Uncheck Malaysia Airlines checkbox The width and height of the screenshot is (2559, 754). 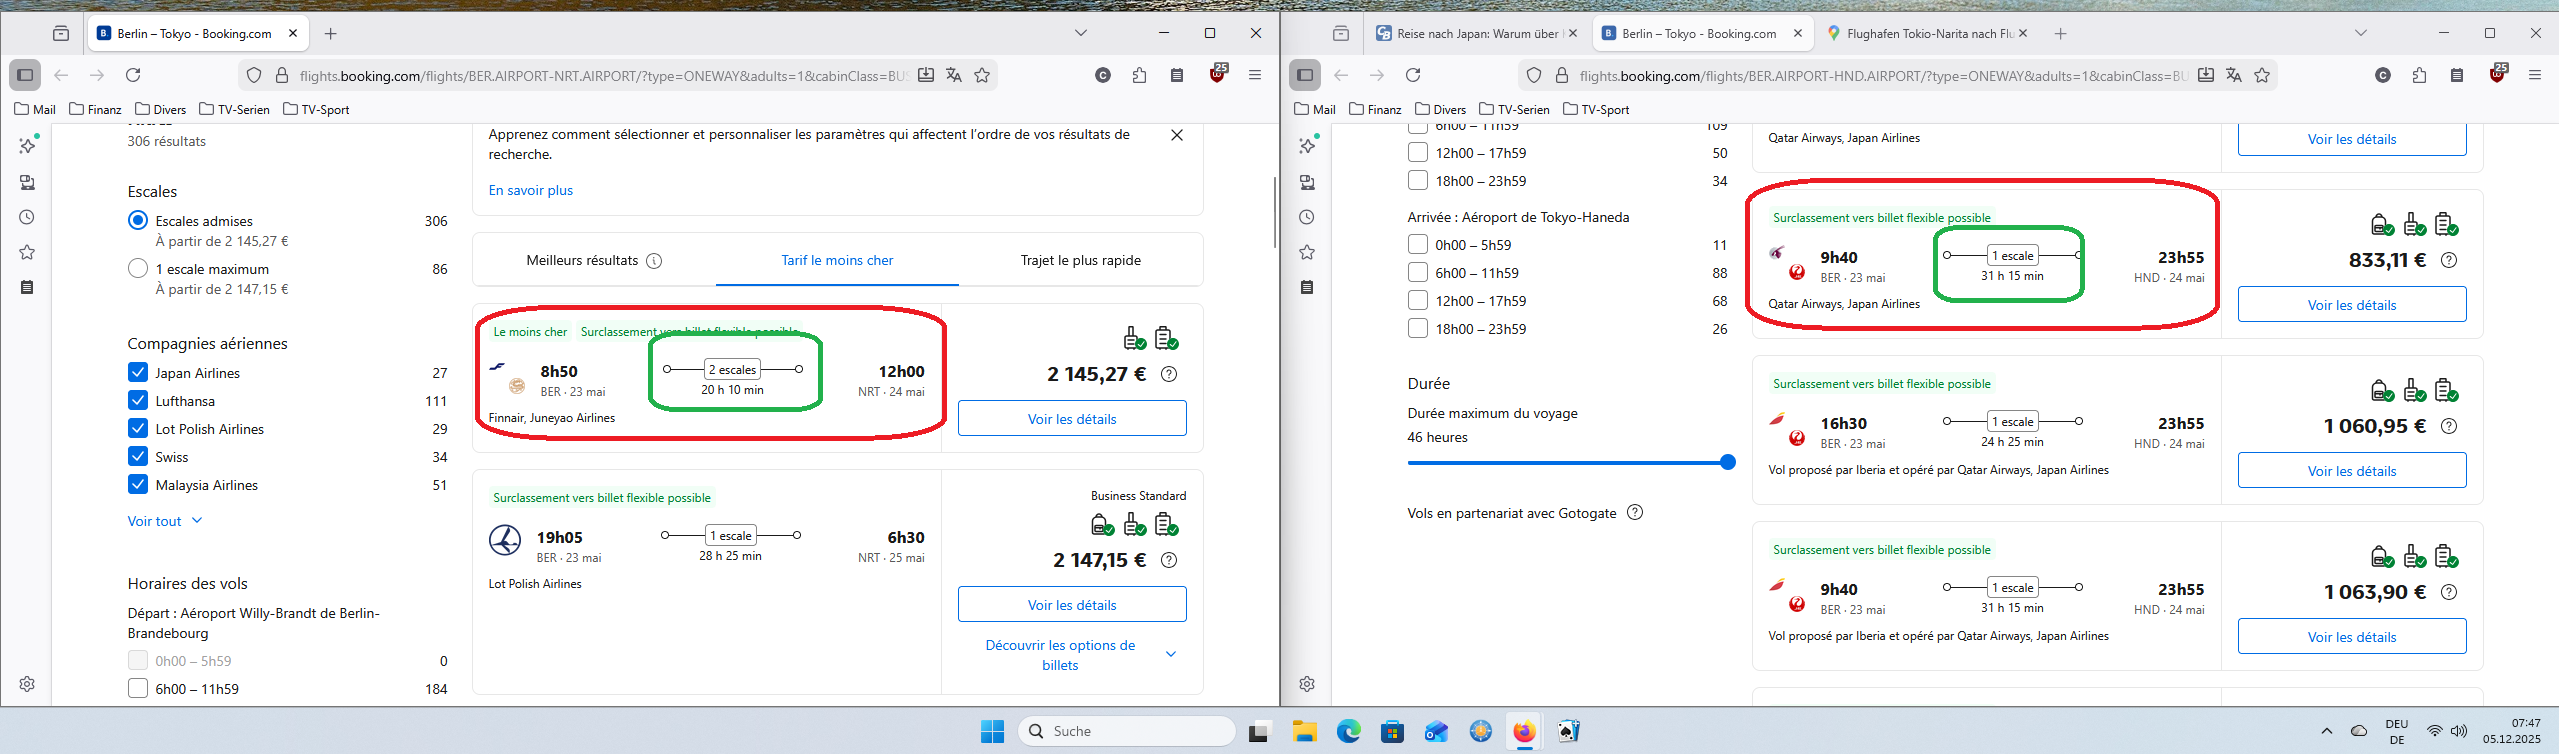click(138, 485)
